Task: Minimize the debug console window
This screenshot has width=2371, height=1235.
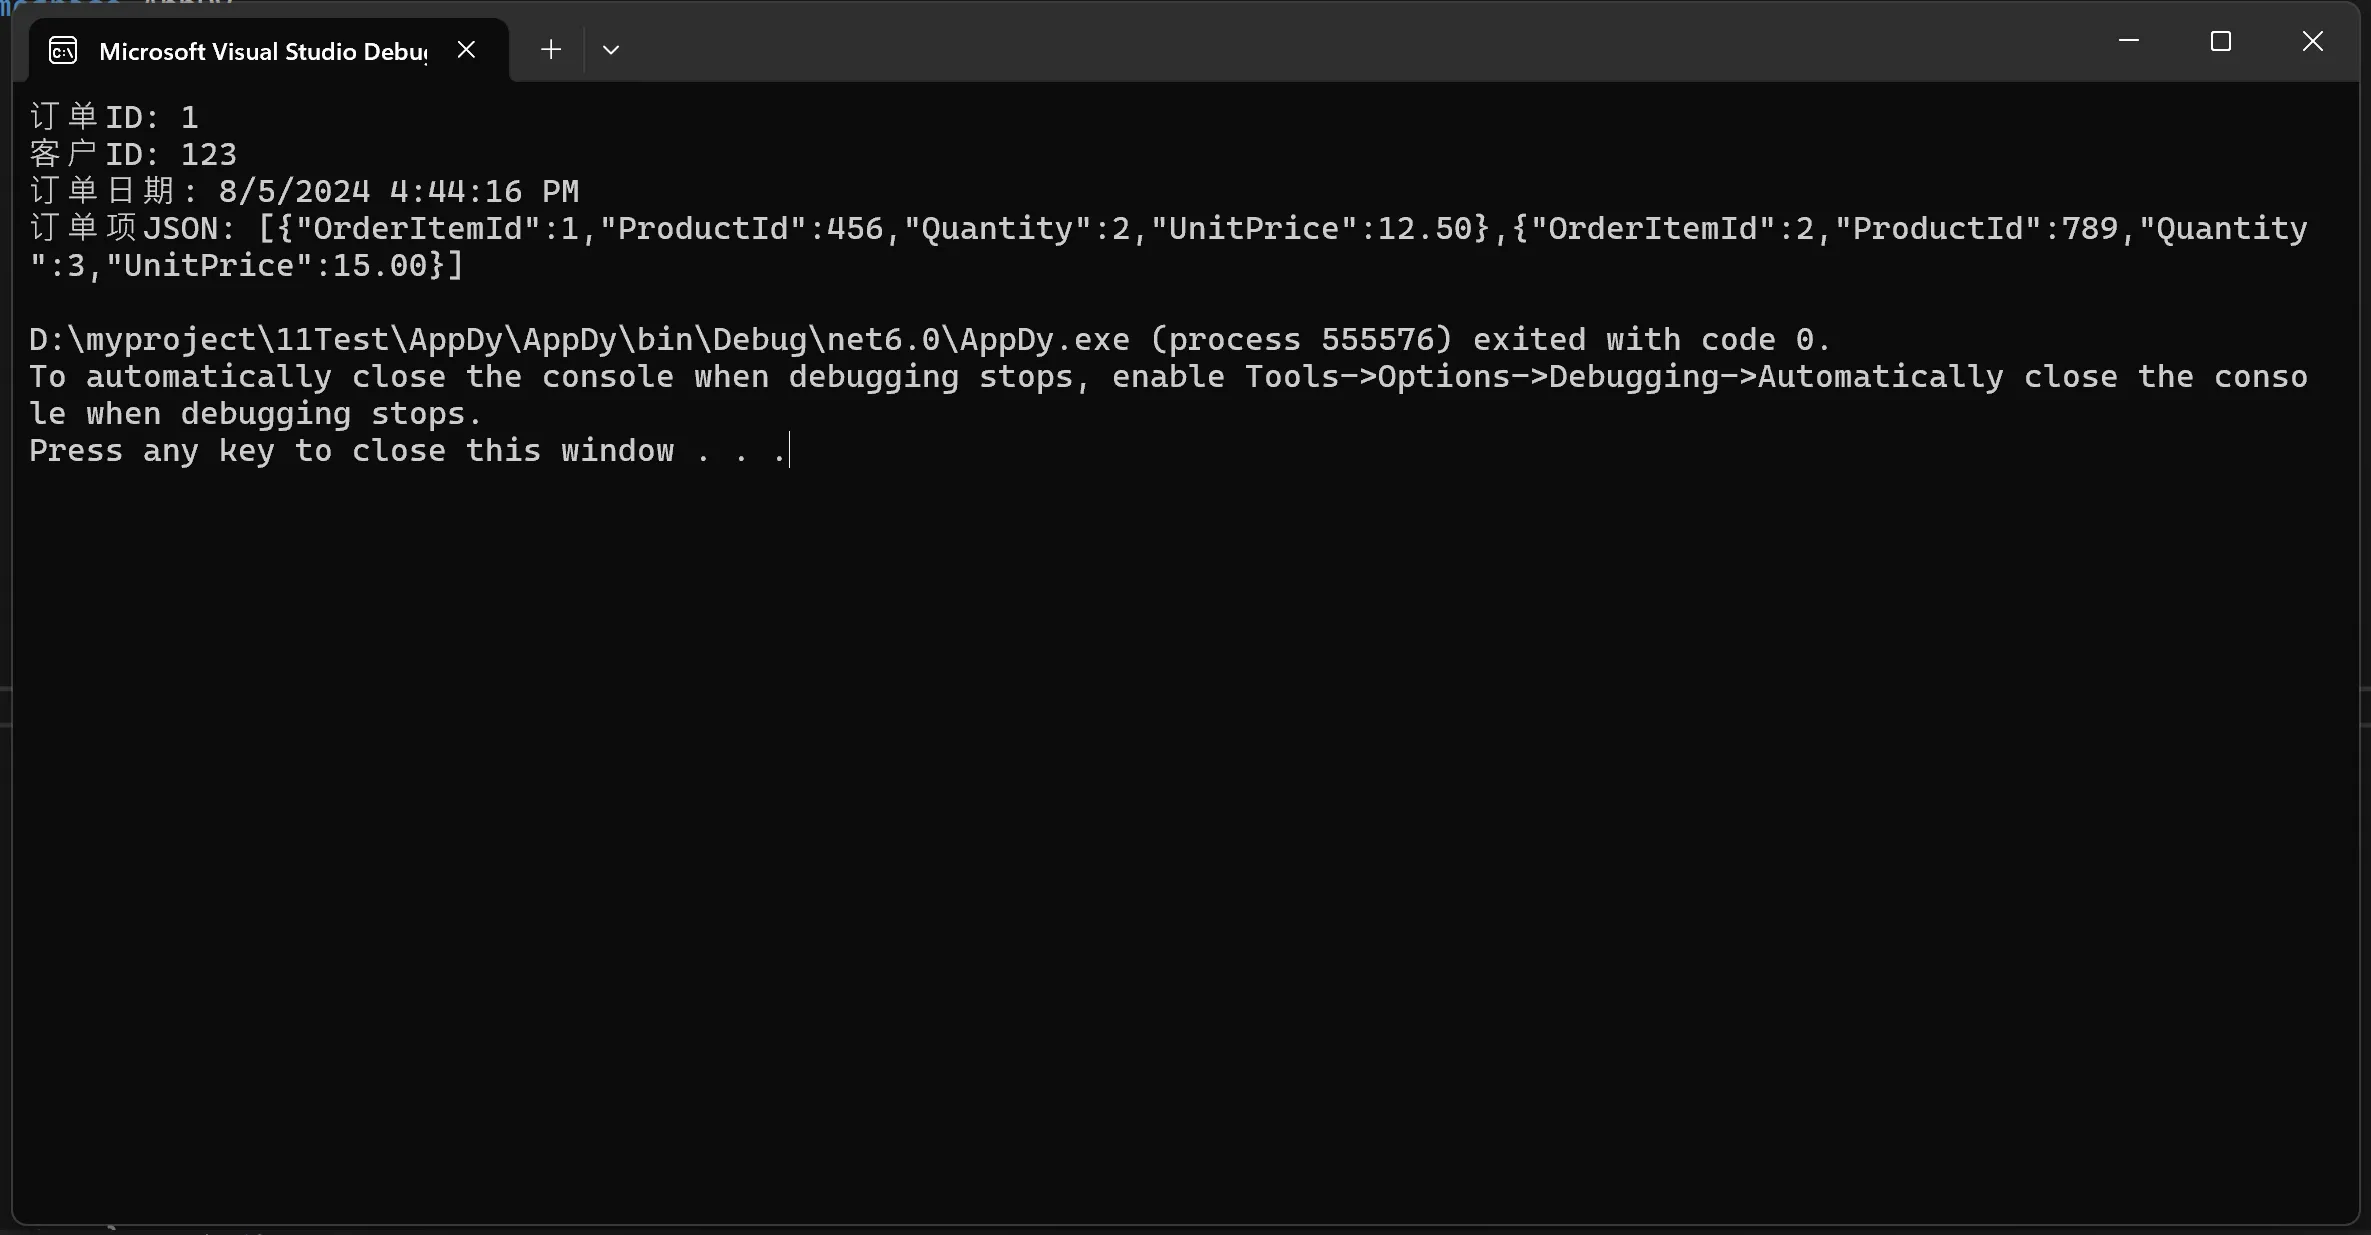Action: [2129, 41]
